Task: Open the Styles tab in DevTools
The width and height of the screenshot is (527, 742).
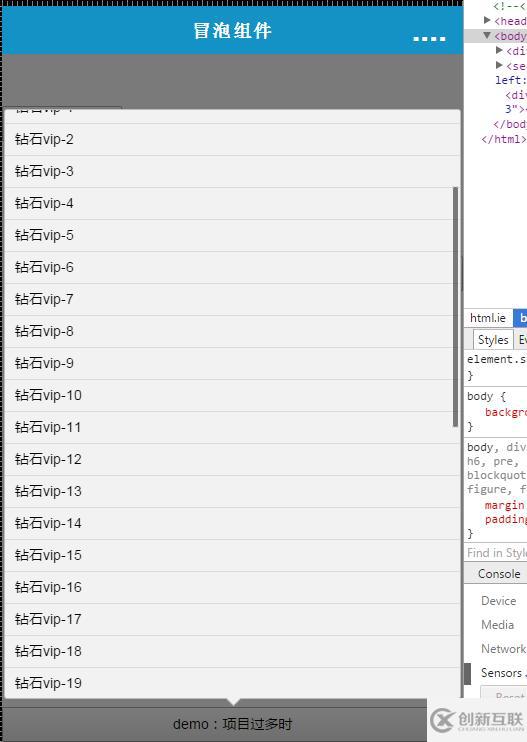Action: click(493, 340)
